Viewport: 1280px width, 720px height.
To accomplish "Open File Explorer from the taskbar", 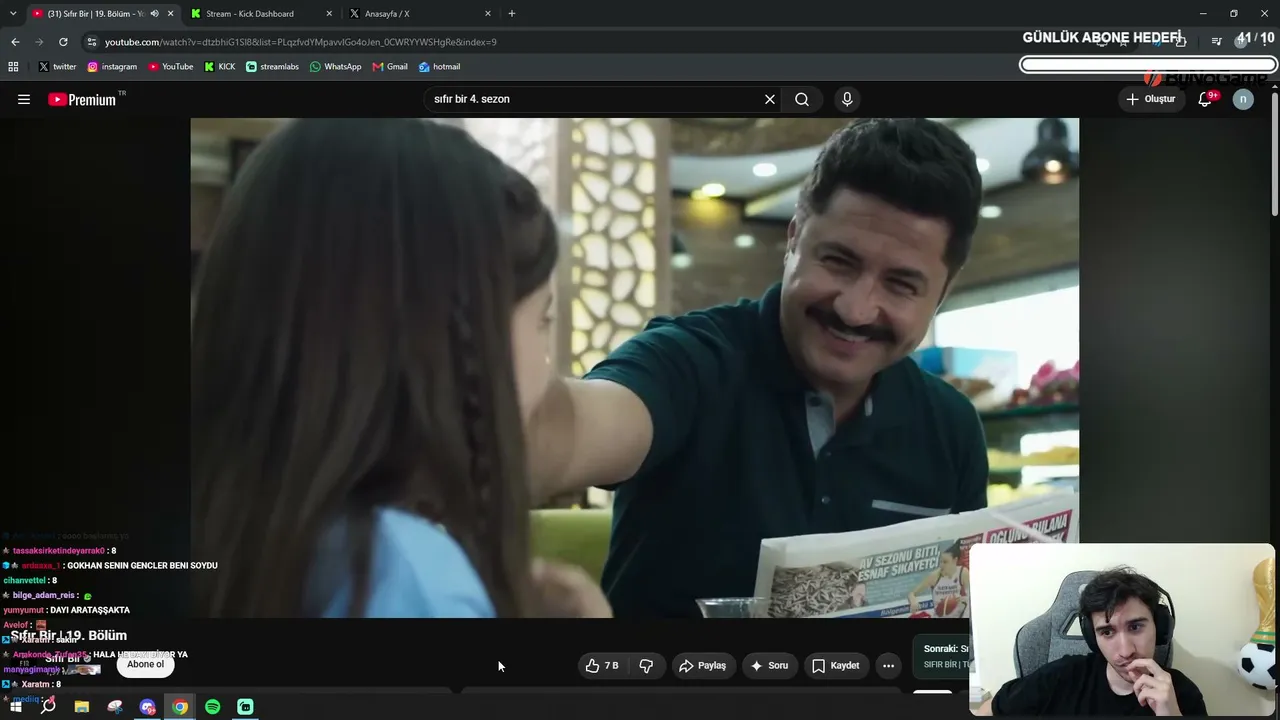I will pyautogui.click(x=82, y=707).
